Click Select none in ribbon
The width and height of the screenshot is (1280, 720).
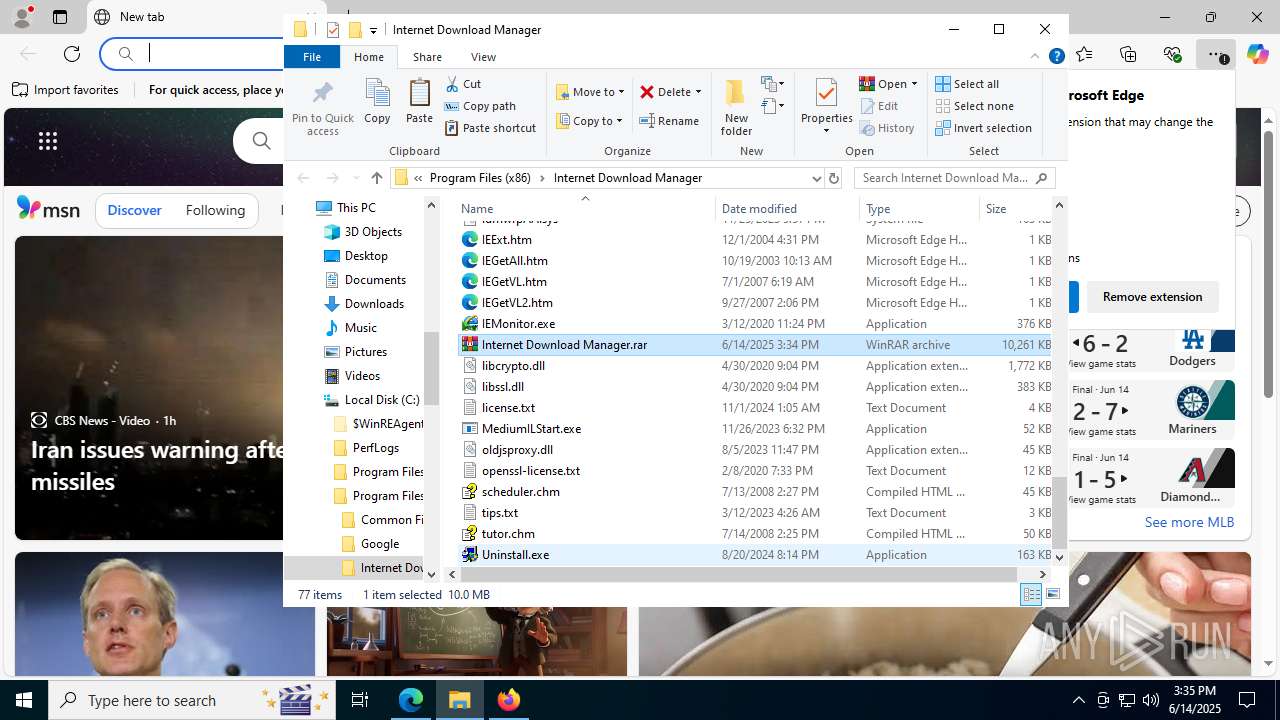click(x=974, y=106)
